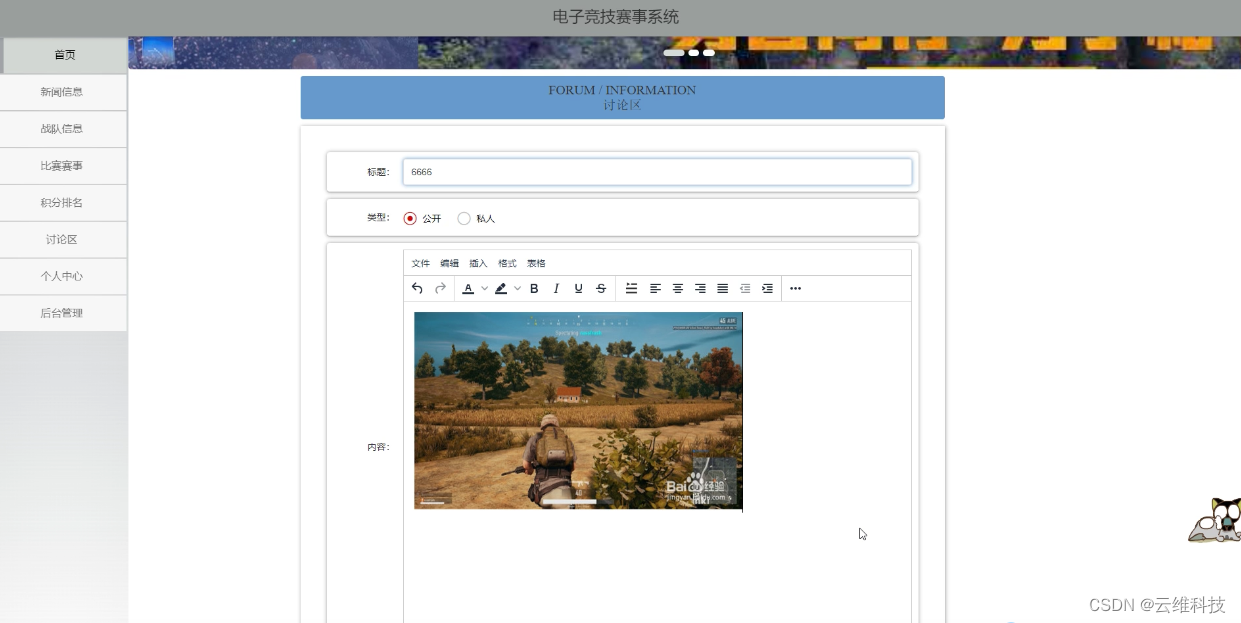The width and height of the screenshot is (1241, 623).
Task: Go to 首页 in the sidebar
Action: (64, 55)
